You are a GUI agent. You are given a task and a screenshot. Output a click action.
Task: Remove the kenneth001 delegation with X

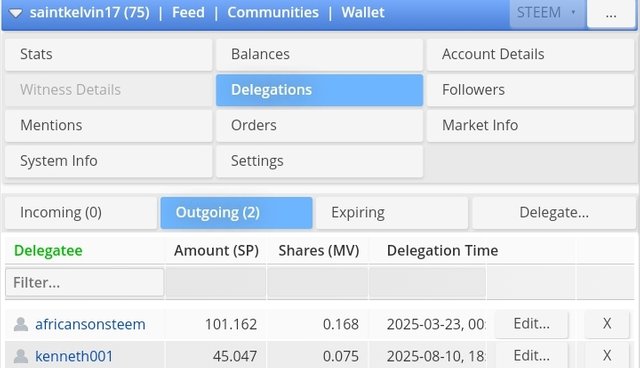tap(607, 356)
